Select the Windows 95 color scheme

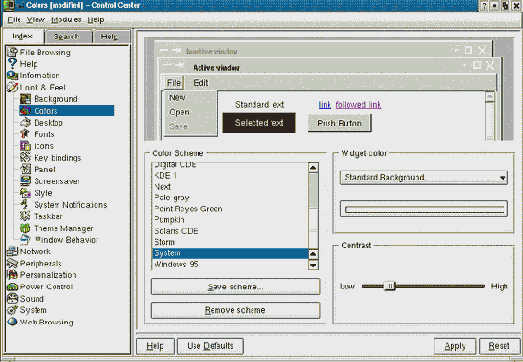point(230,264)
